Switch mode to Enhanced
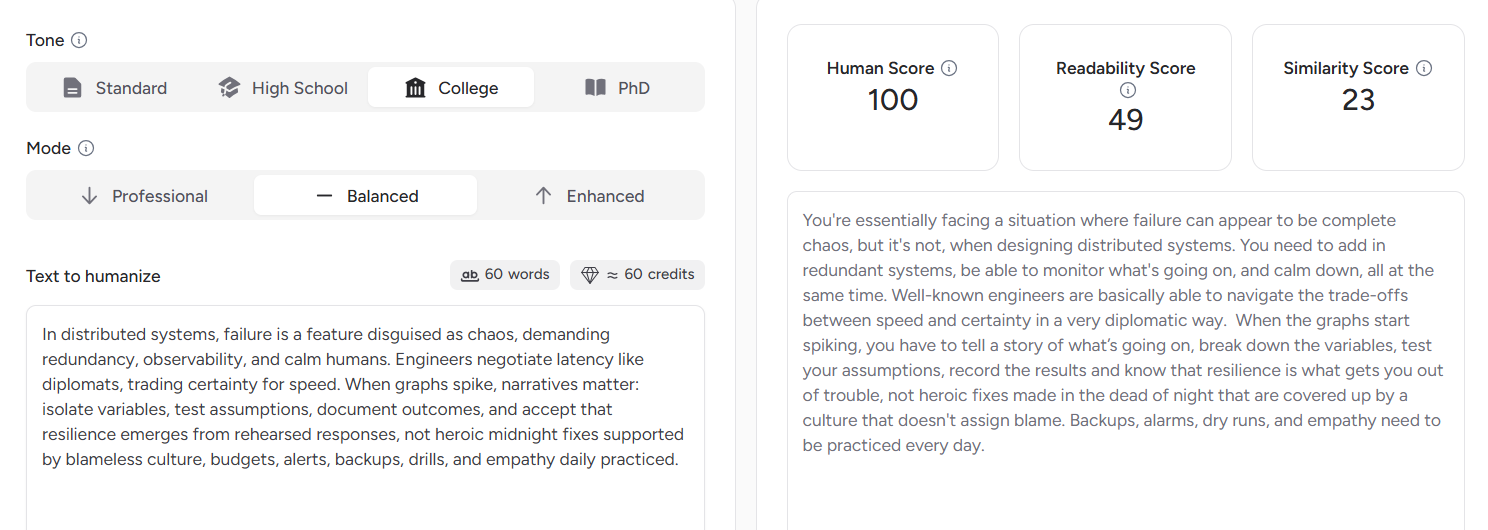1488x530 pixels. [x=589, y=196]
